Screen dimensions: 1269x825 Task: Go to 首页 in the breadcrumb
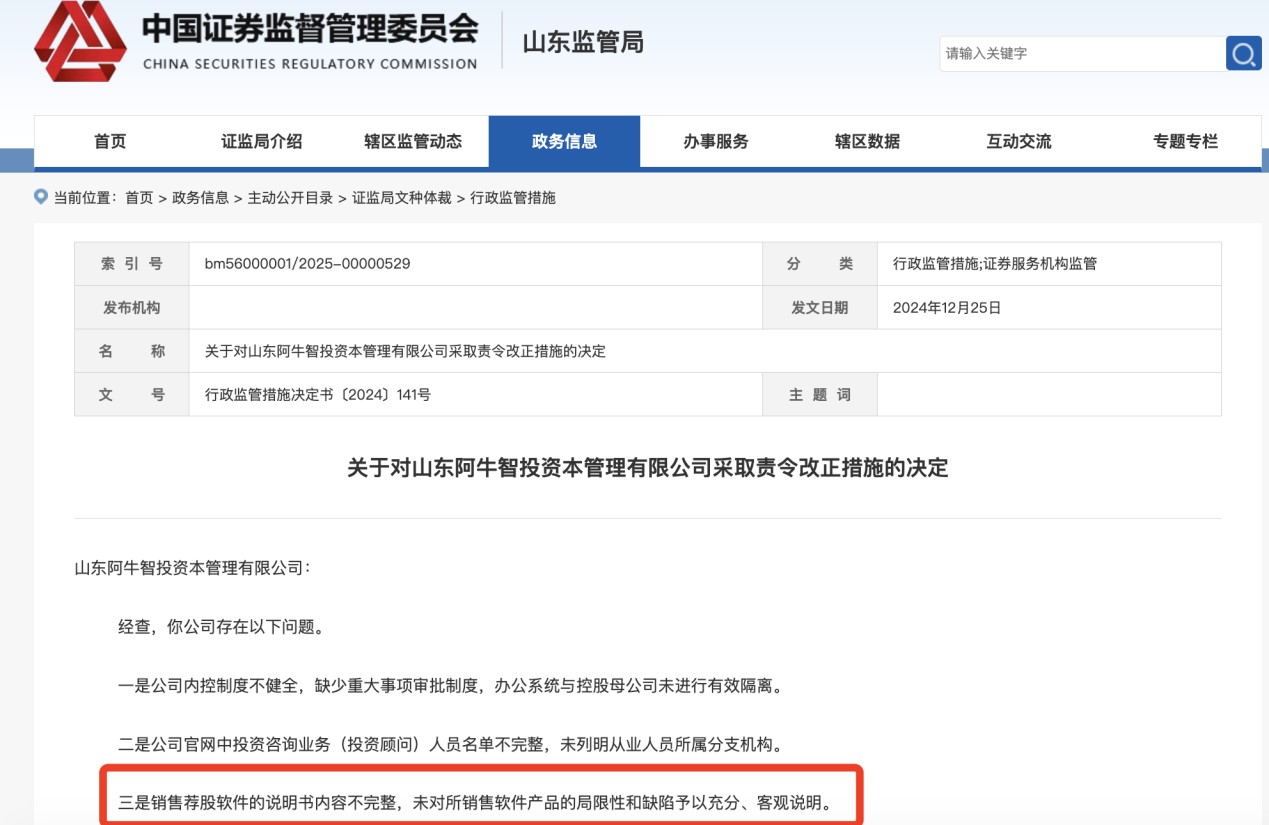coord(139,198)
